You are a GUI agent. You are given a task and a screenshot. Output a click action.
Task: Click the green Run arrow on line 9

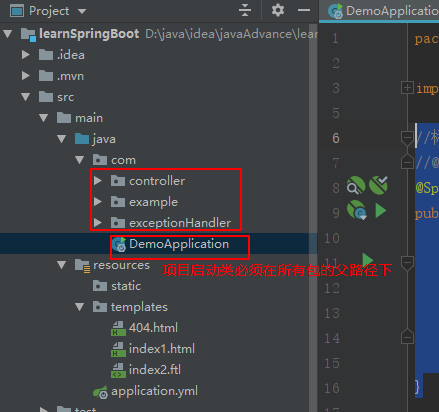pyautogui.click(x=381, y=211)
